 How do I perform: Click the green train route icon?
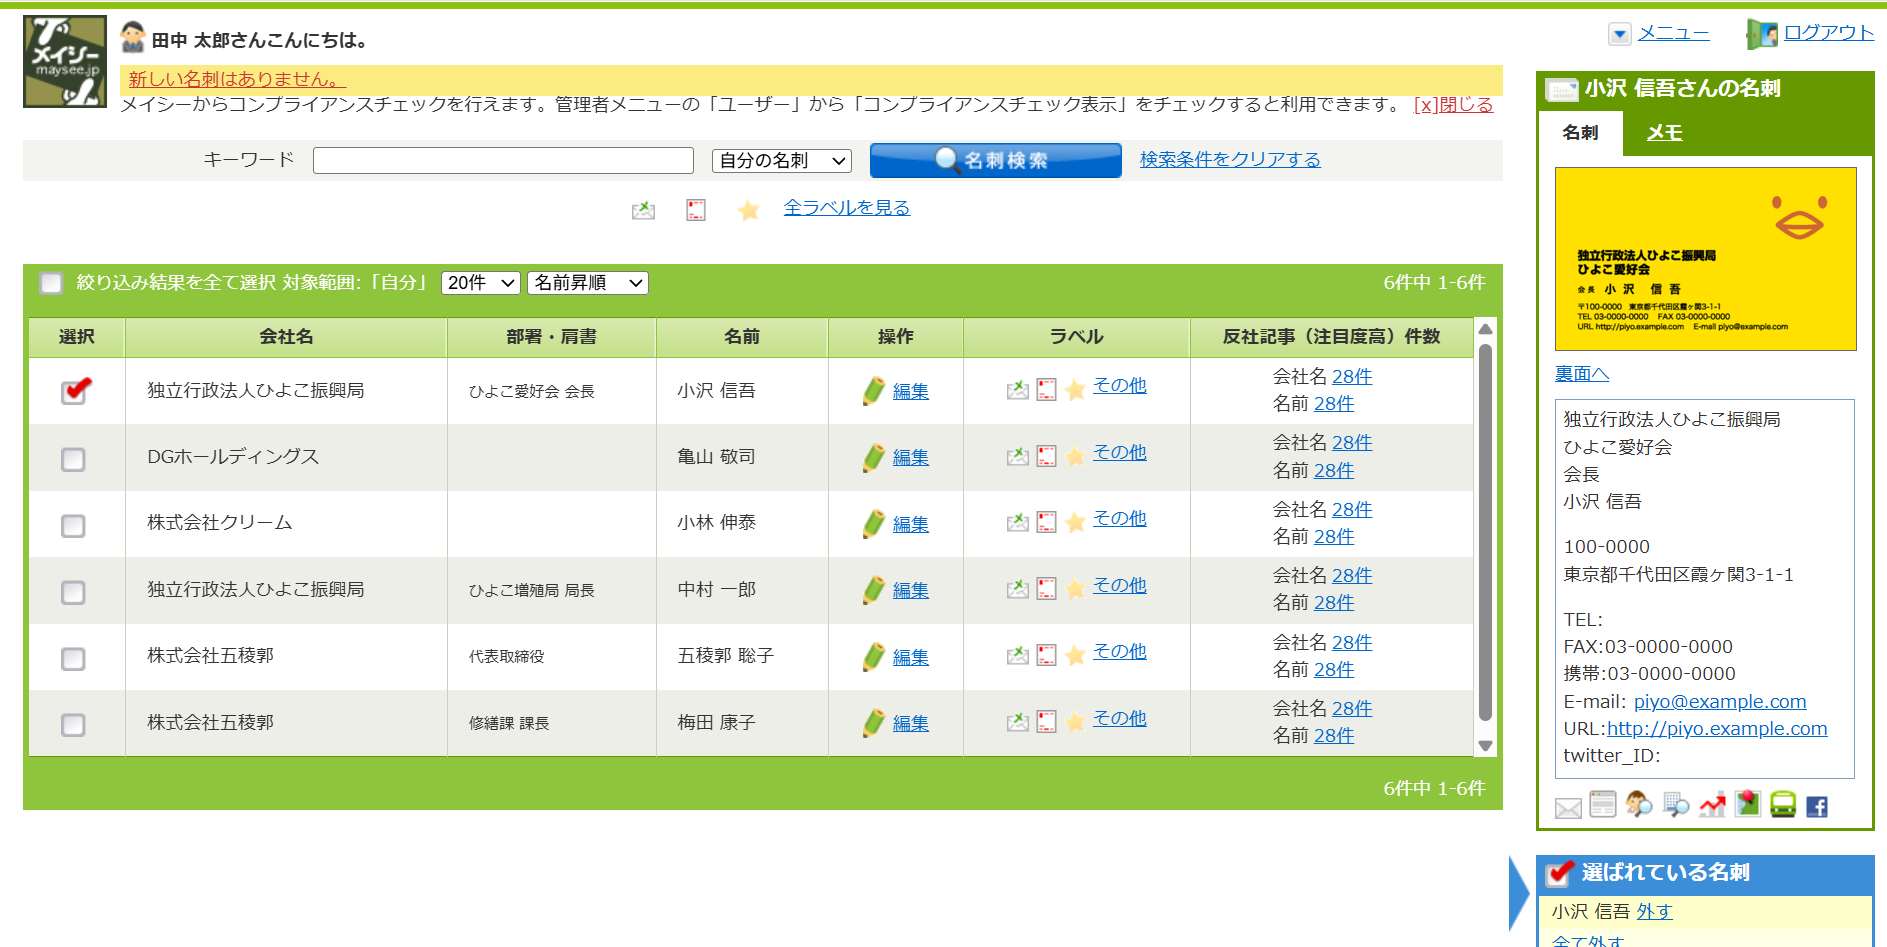pyautogui.click(x=1783, y=804)
